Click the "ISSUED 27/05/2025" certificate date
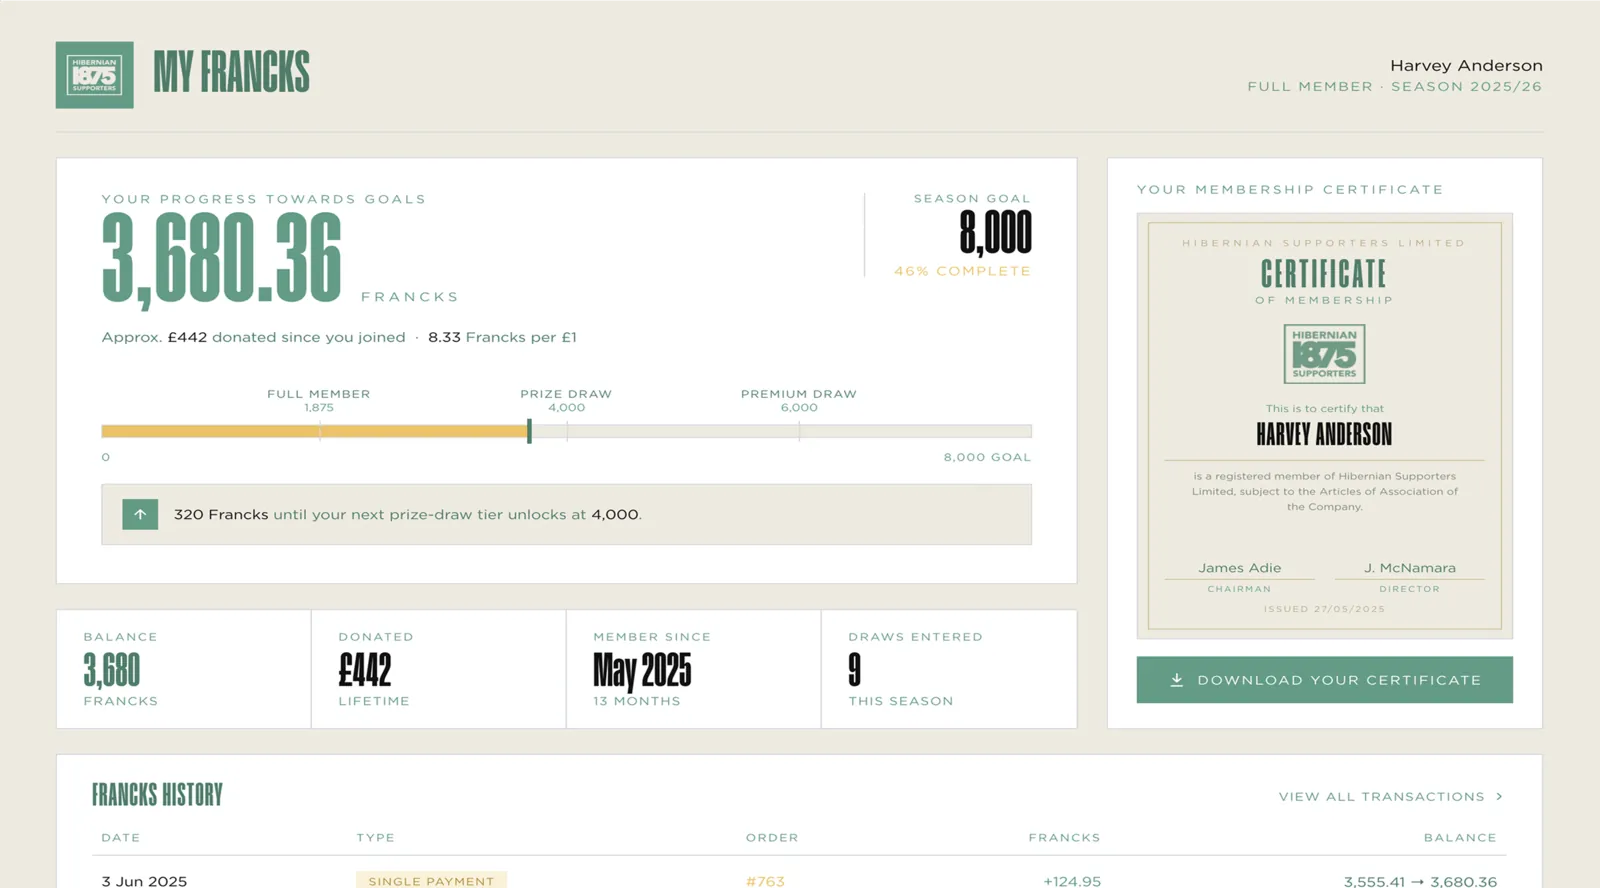Viewport: 1600px width, 888px height. [x=1324, y=609]
